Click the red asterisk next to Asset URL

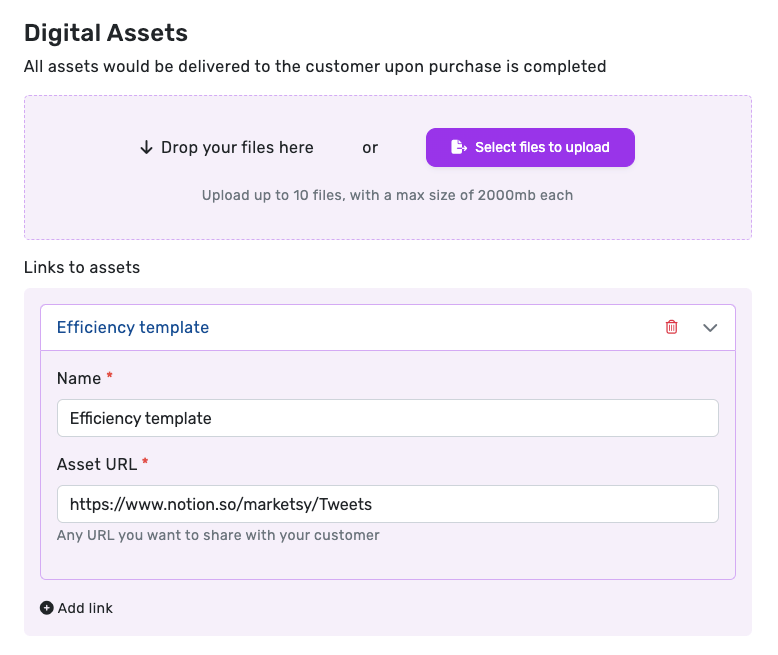(x=145, y=461)
